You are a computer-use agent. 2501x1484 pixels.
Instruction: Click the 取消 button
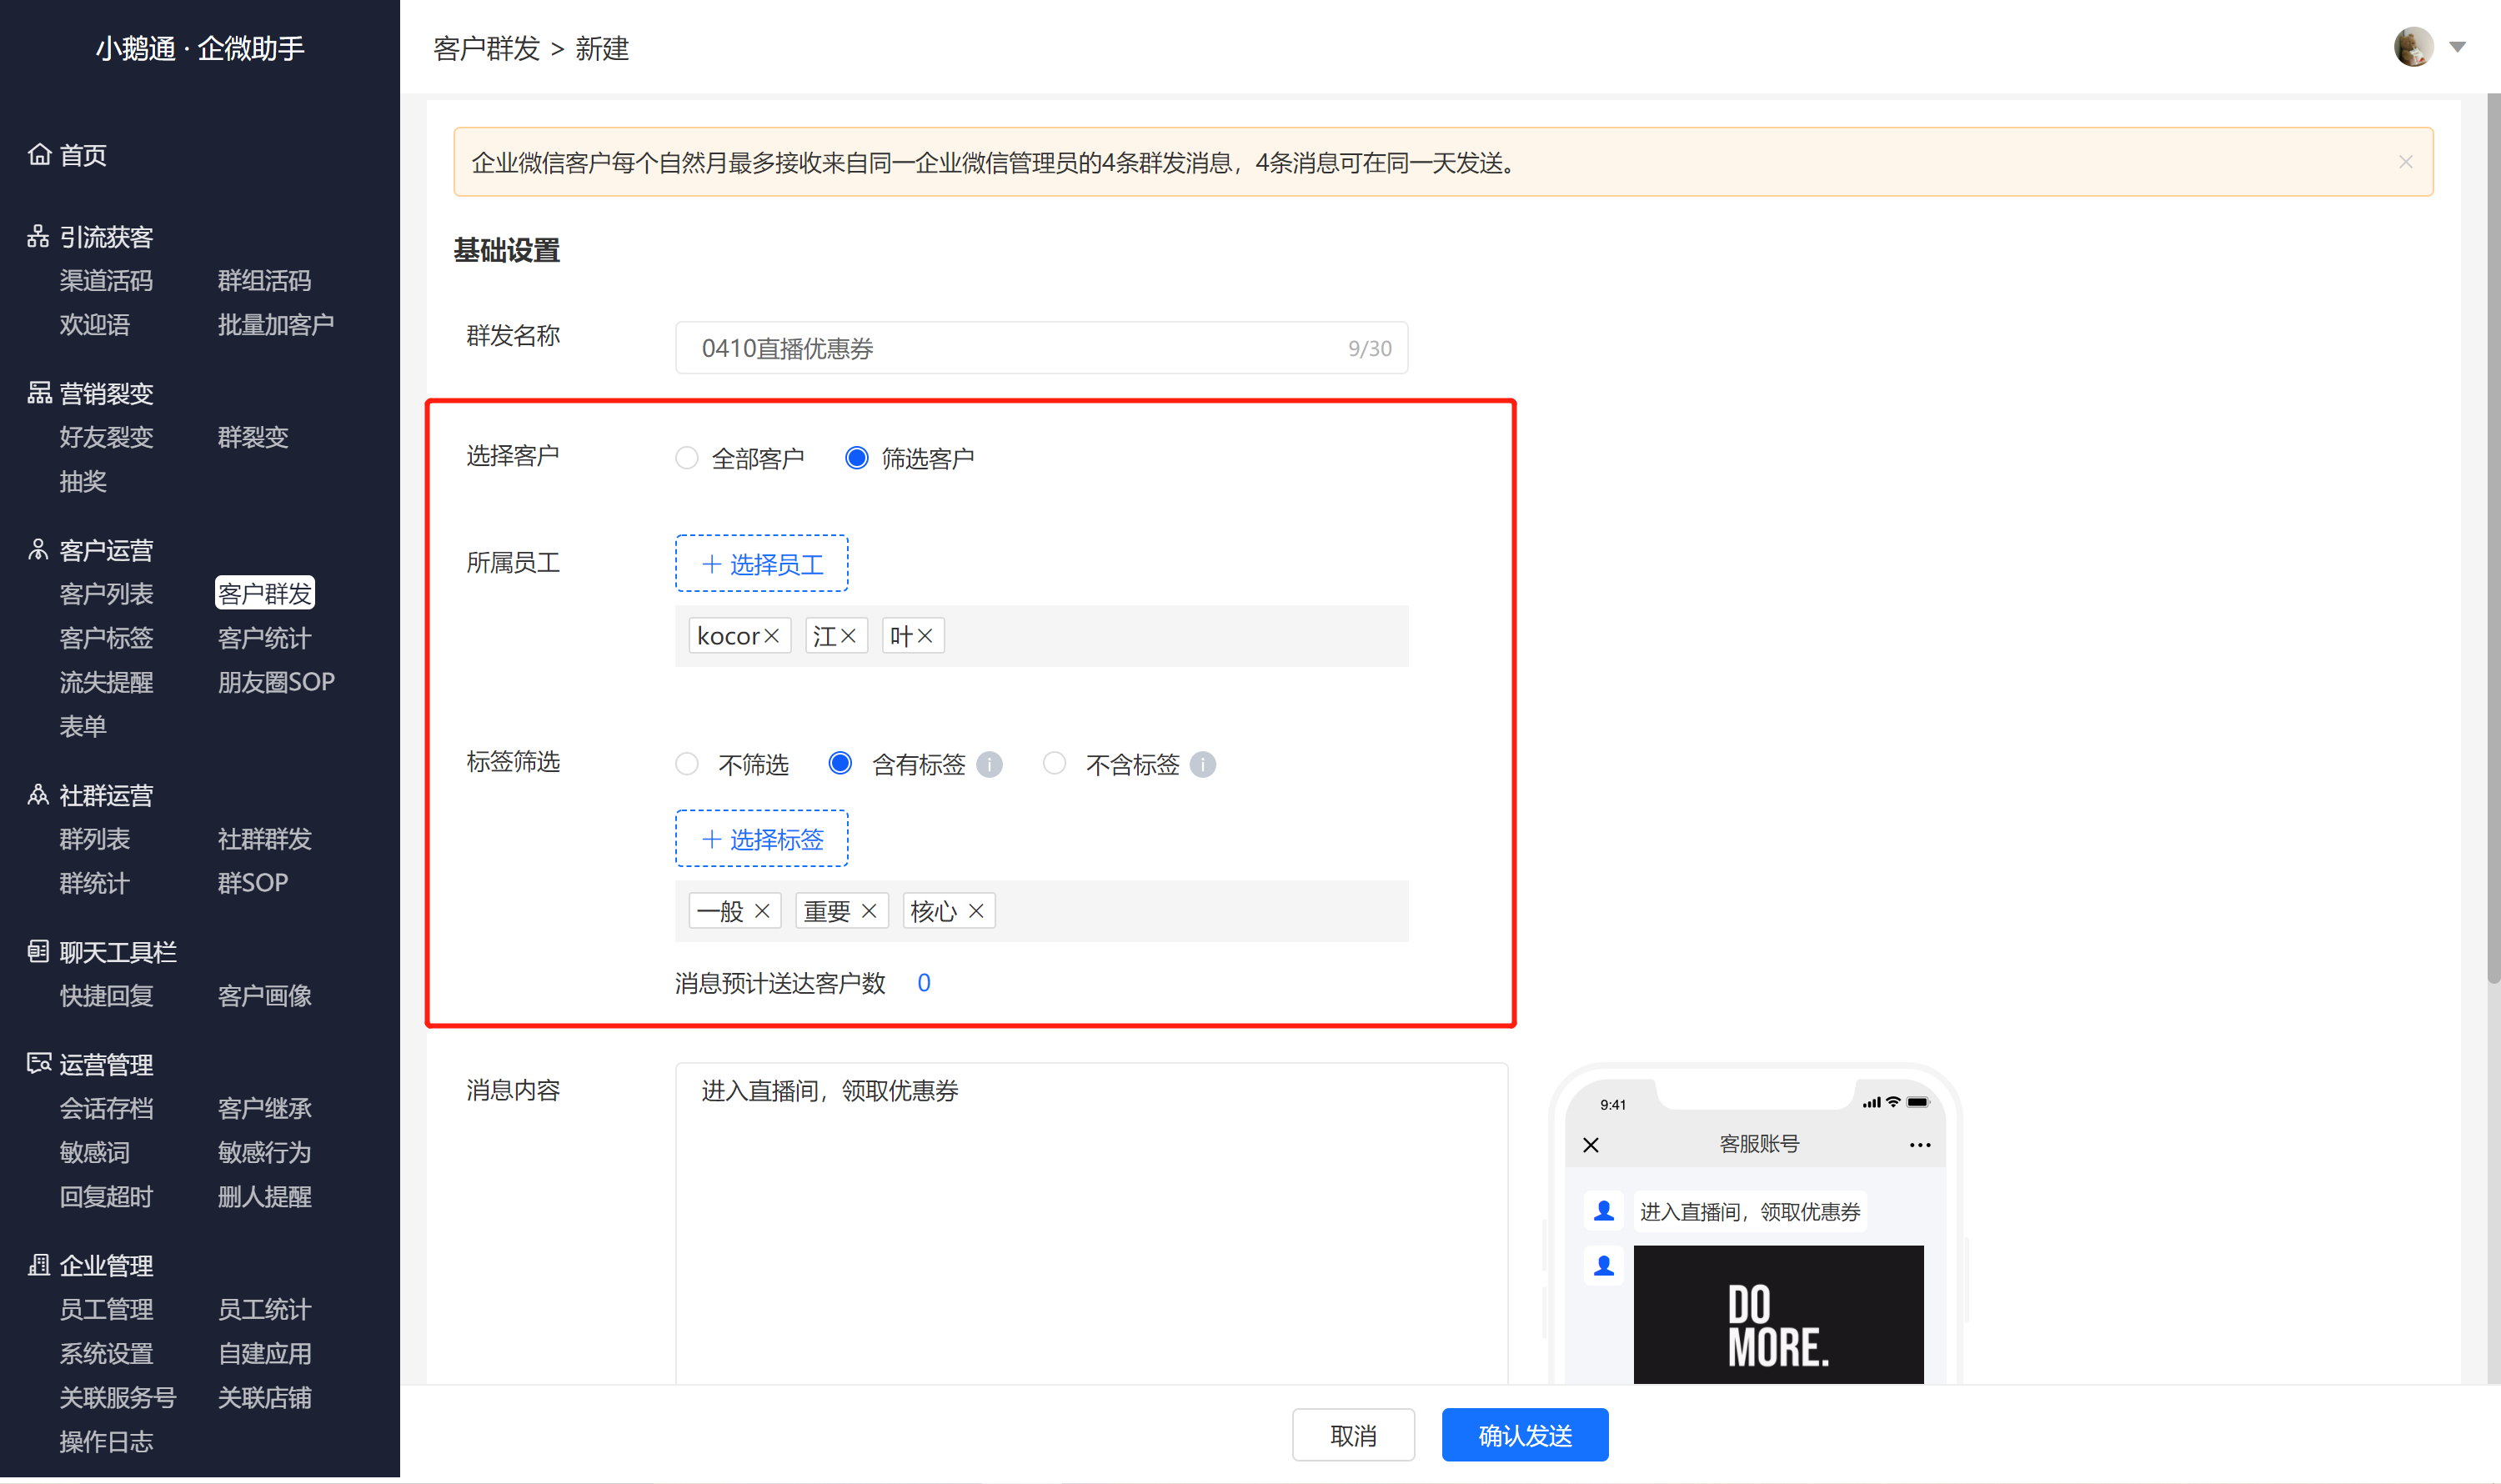coord(1353,1435)
